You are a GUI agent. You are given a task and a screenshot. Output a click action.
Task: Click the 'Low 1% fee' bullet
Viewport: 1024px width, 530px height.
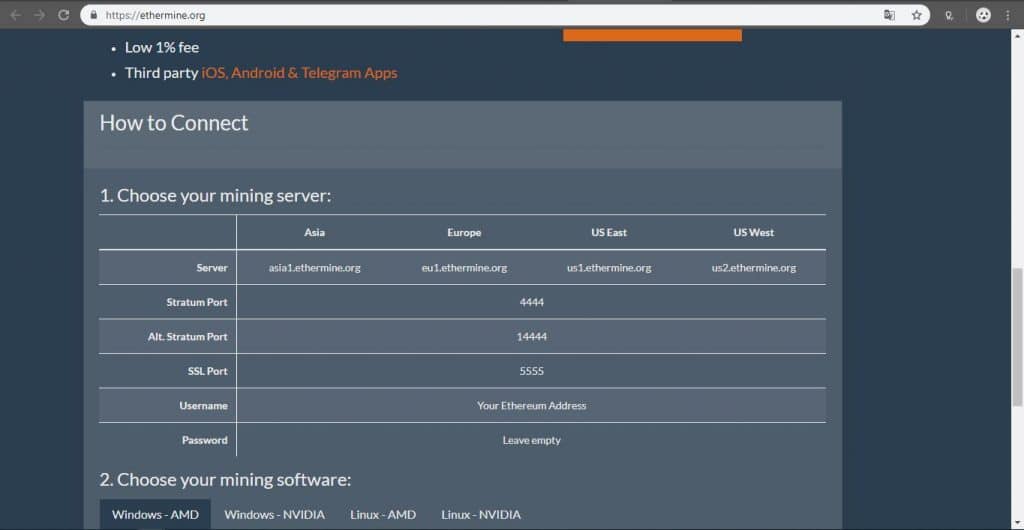[x=162, y=48]
